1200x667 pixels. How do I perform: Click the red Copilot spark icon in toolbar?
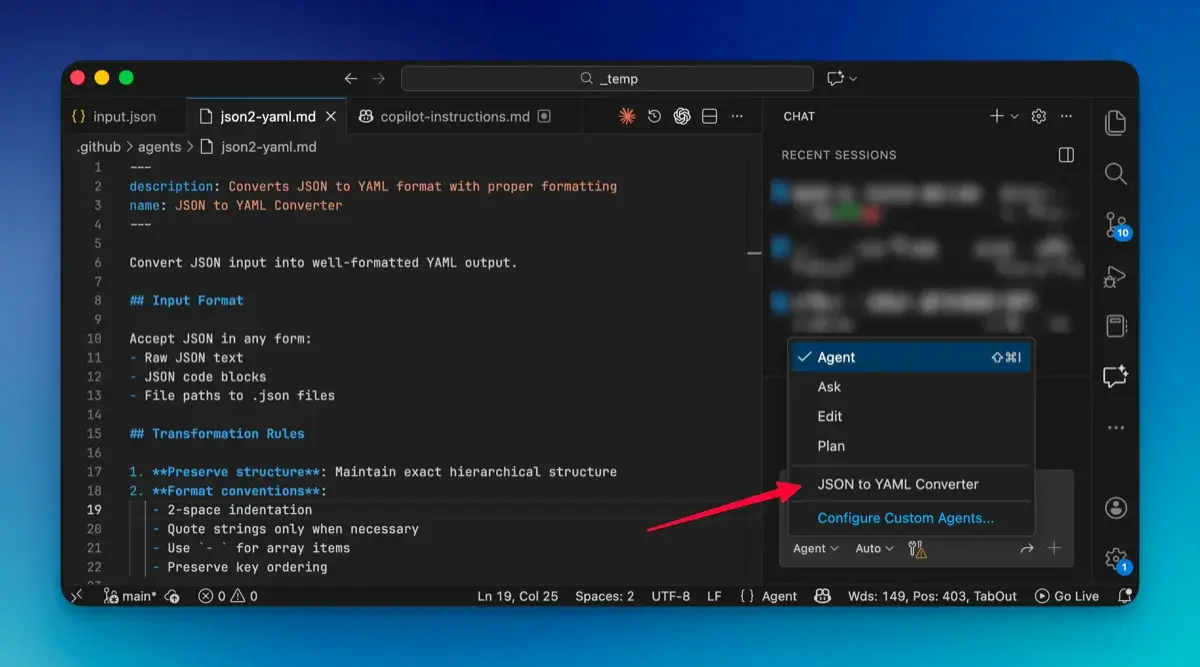pos(627,115)
